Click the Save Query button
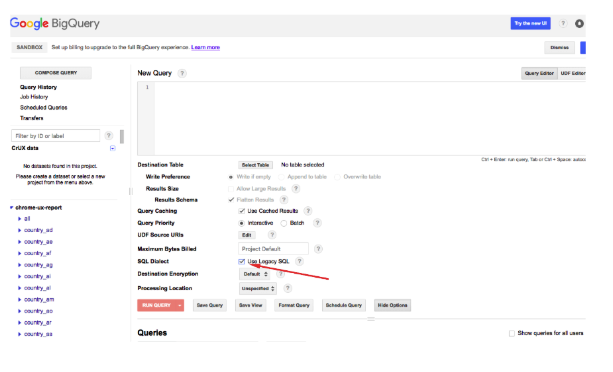Viewport: 613px width, 372px height. (210, 305)
